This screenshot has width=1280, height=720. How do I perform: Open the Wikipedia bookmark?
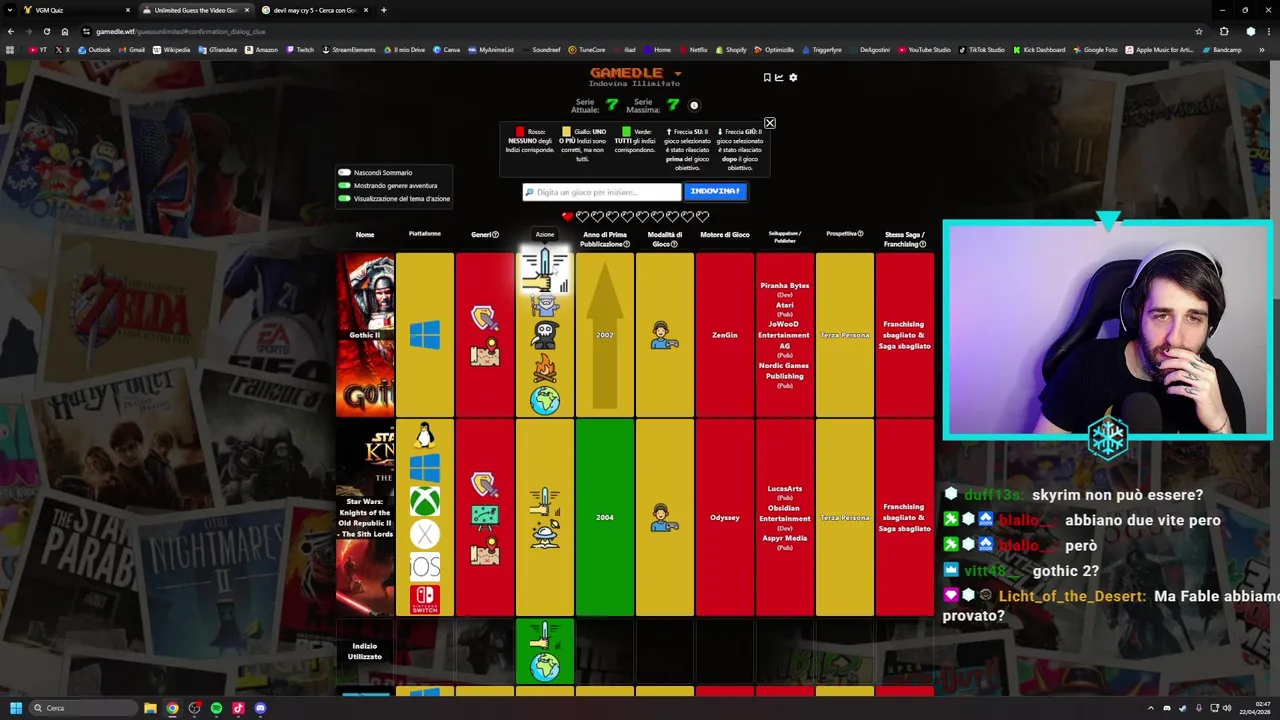click(171, 50)
